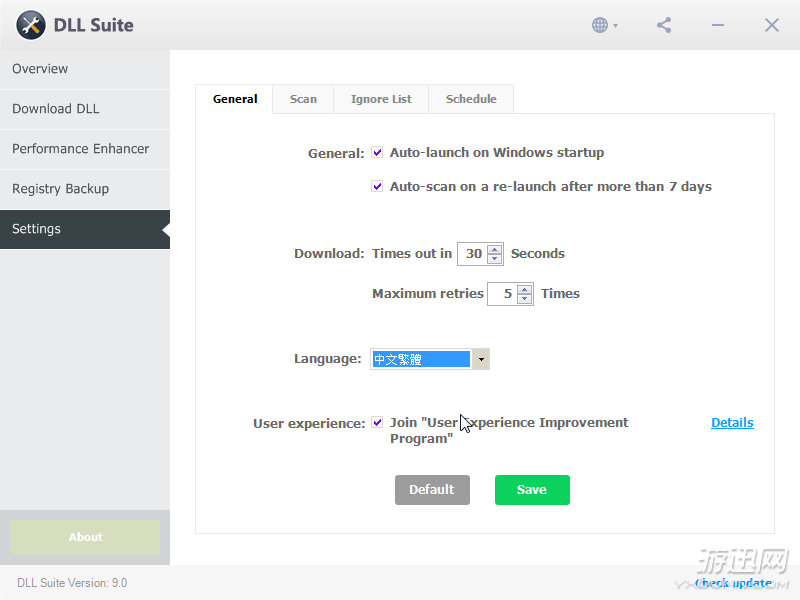The image size is (800, 600).
Task: Open the Overview section
Action: point(85,69)
